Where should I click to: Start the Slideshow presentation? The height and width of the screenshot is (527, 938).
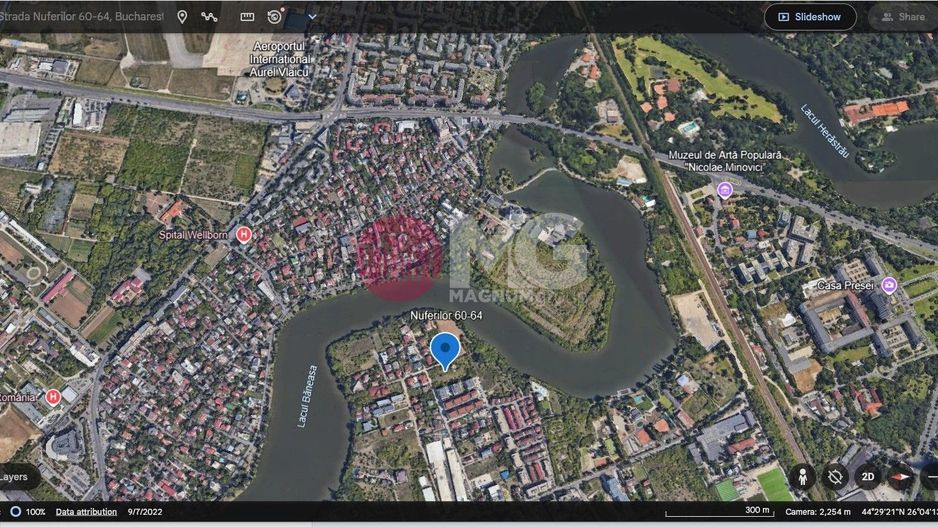(810, 17)
